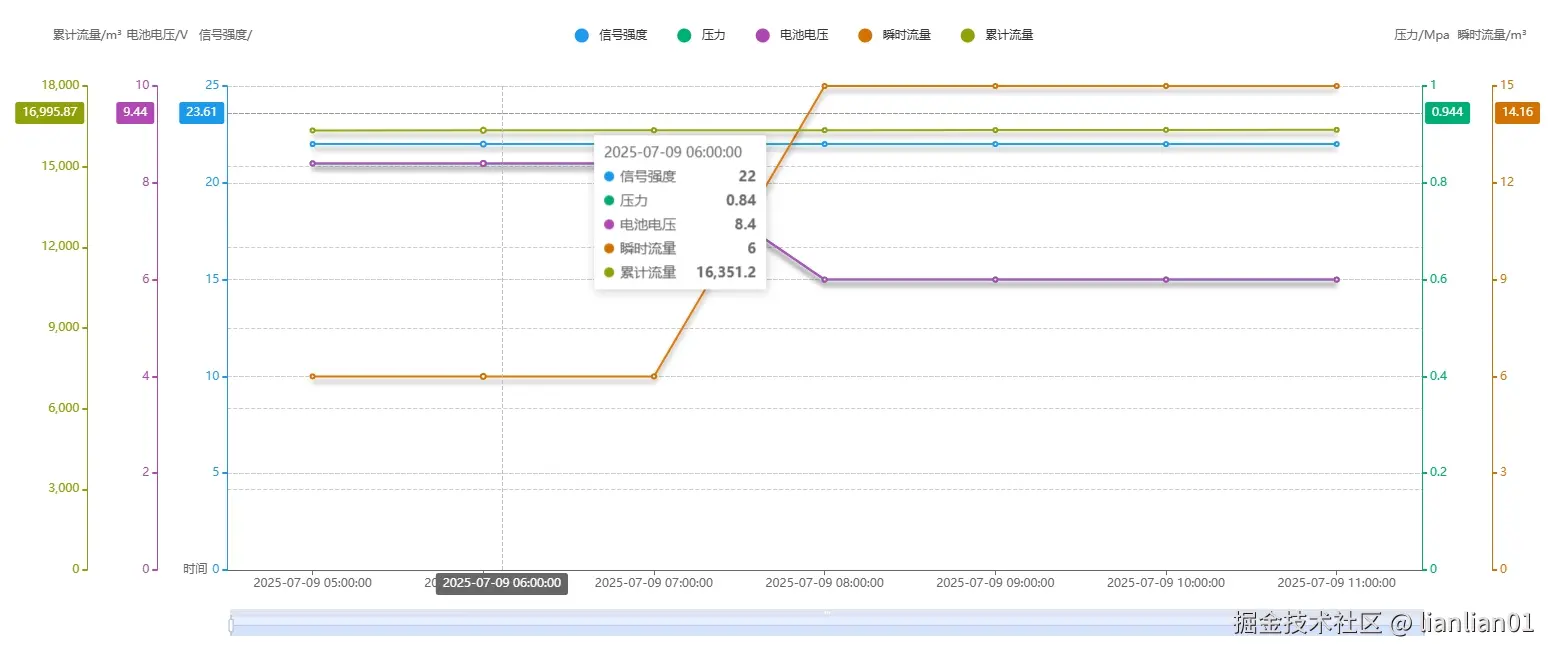Click the 2025-07-09 07:00:00 x-axis label
The width and height of the screenshot is (1554, 656).
click(x=654, y=583)
